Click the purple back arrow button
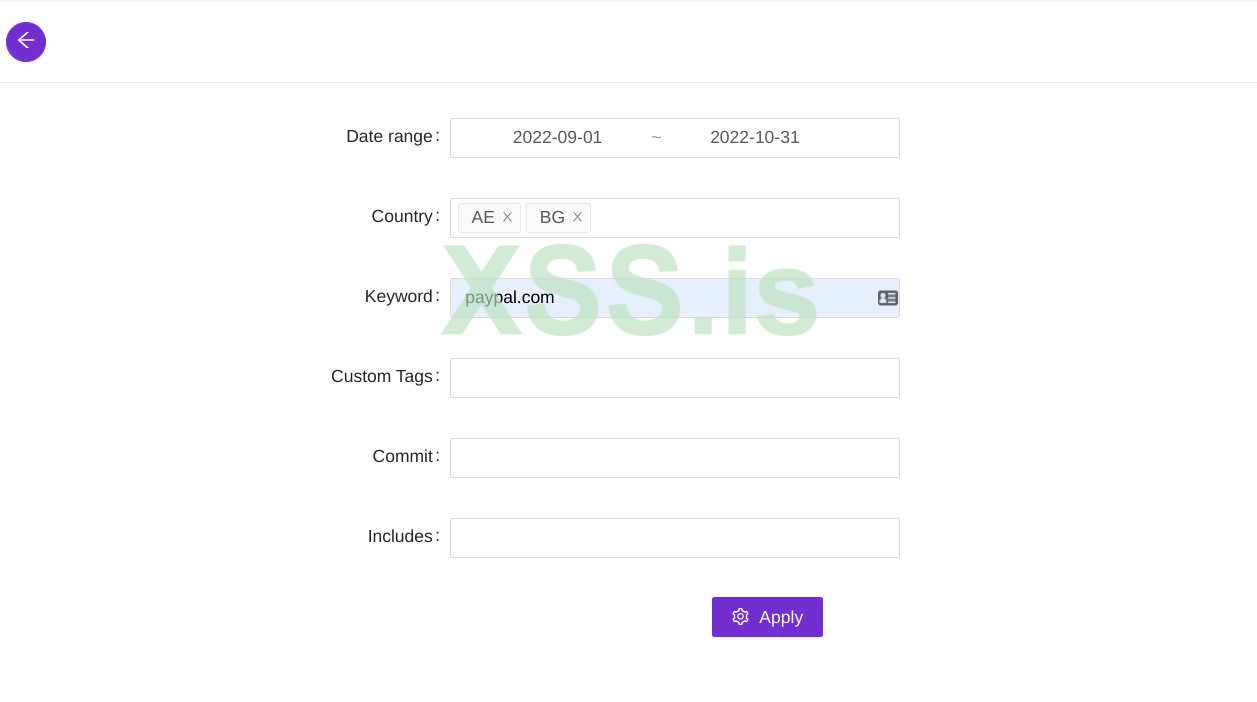Viewport: 1257px width, 702px height. point(26,42)
